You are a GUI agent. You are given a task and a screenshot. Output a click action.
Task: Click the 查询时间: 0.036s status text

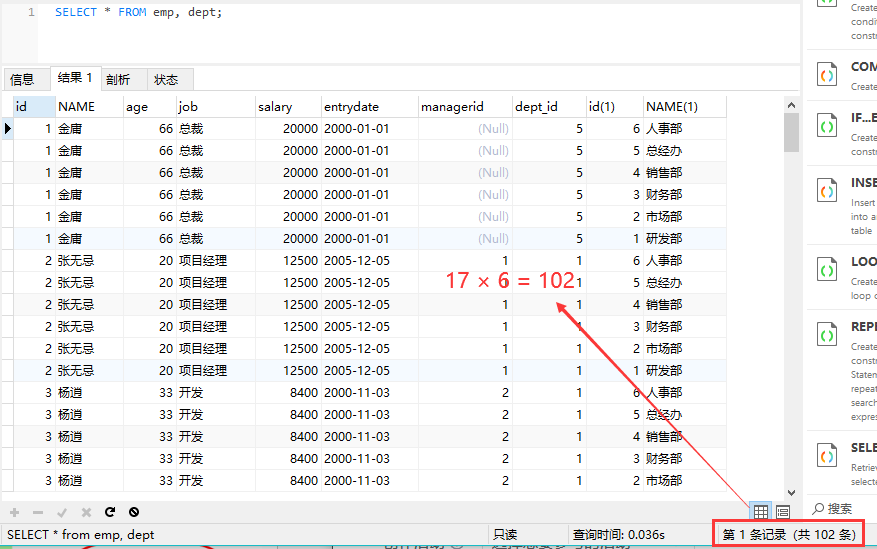pos(619,535)
